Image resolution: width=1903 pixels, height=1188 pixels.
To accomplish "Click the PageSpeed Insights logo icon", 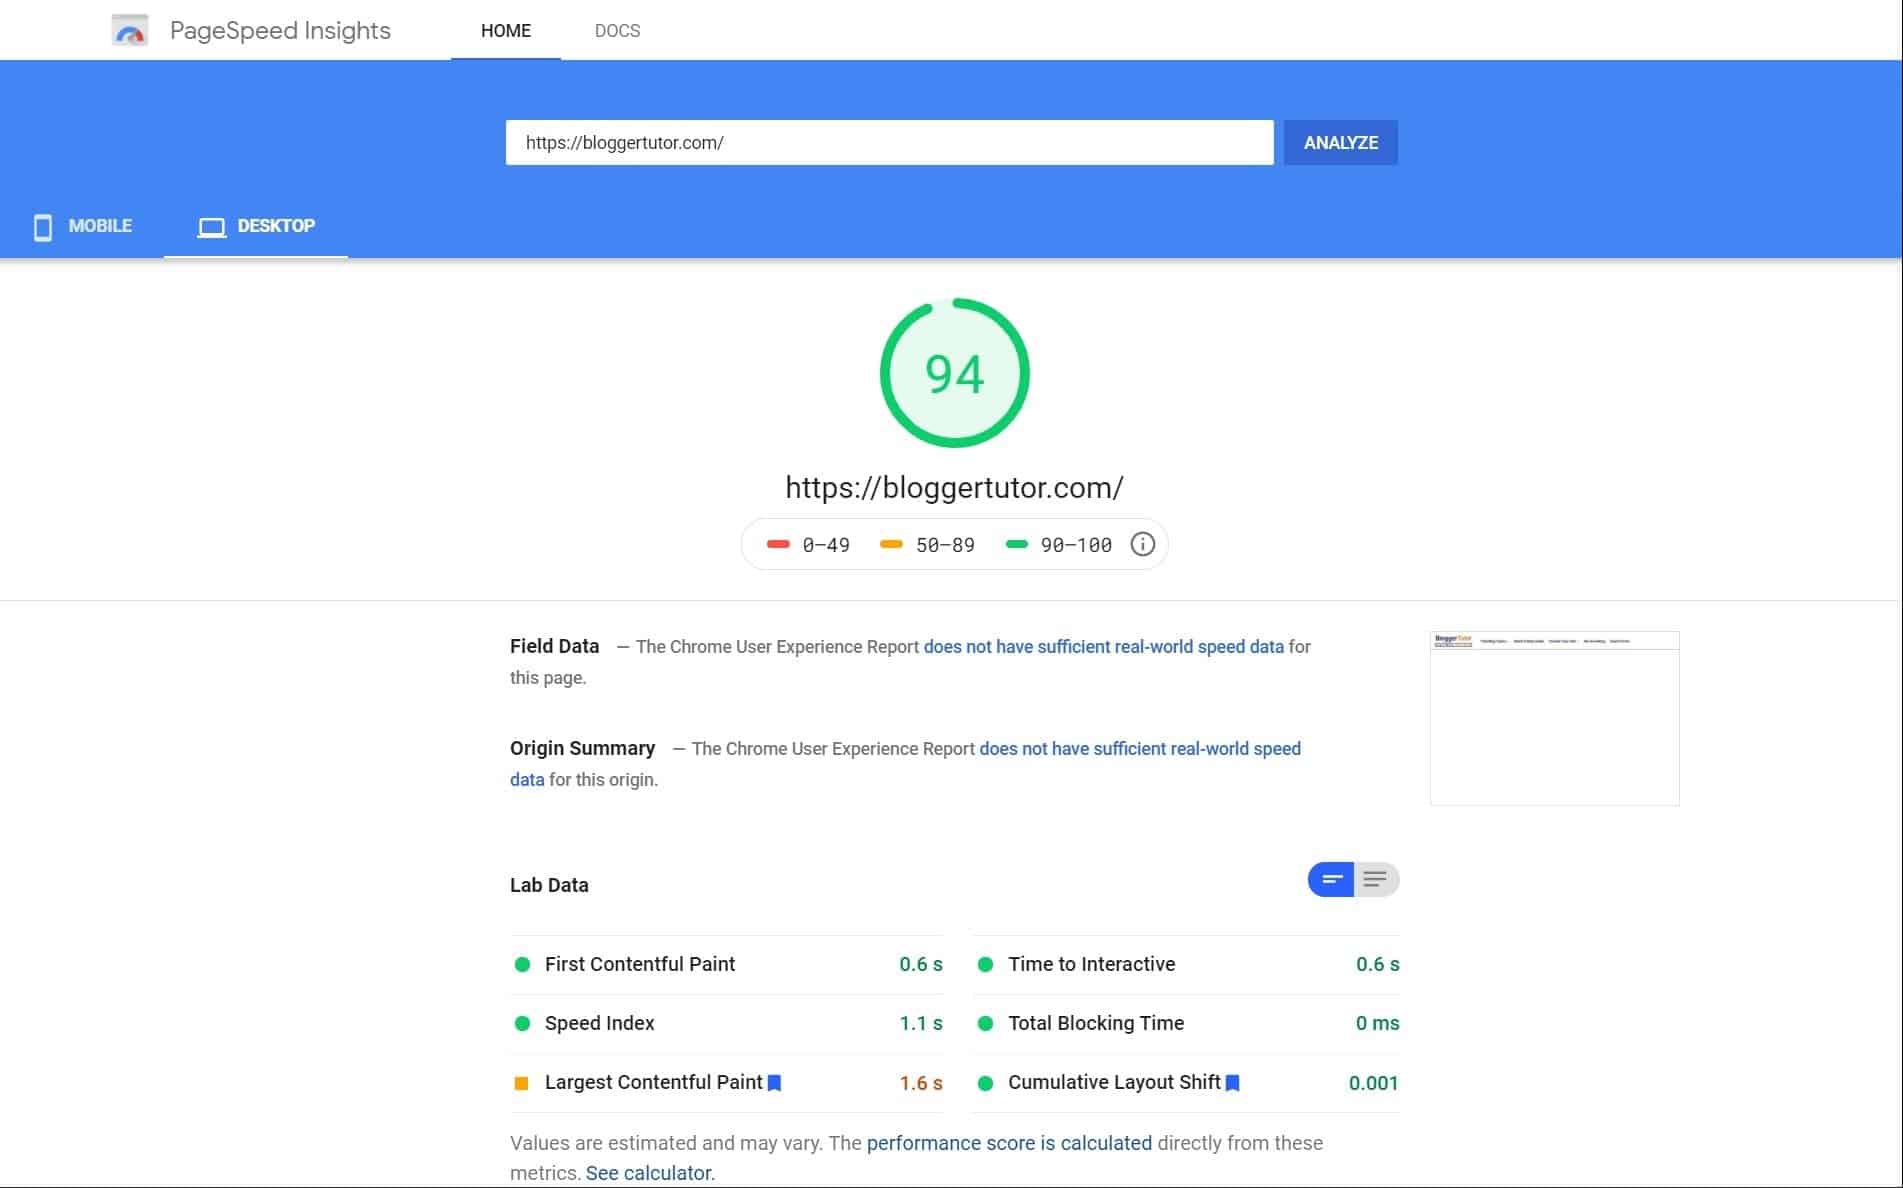I will (130, 30).
